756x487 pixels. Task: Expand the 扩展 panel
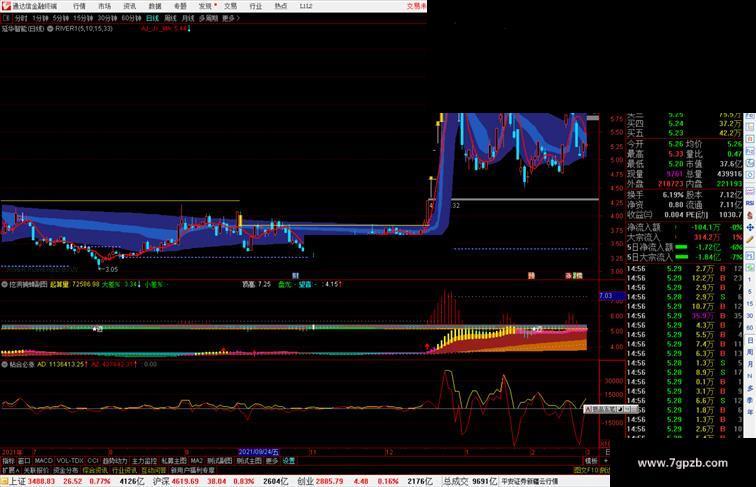10,470
